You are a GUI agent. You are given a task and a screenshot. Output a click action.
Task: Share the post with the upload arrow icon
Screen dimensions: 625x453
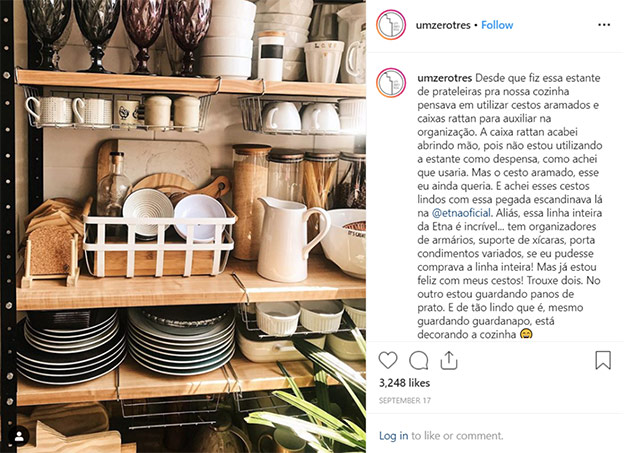(448, 360)
